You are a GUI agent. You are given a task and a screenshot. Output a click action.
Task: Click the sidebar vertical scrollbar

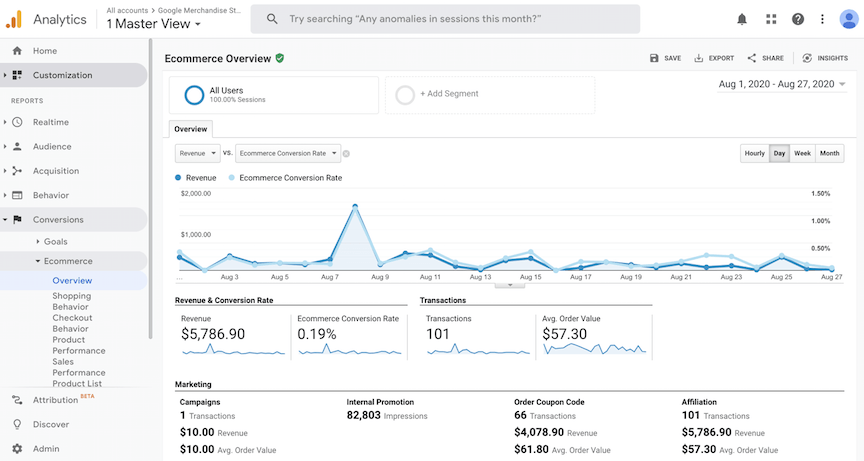coord(150,189)
